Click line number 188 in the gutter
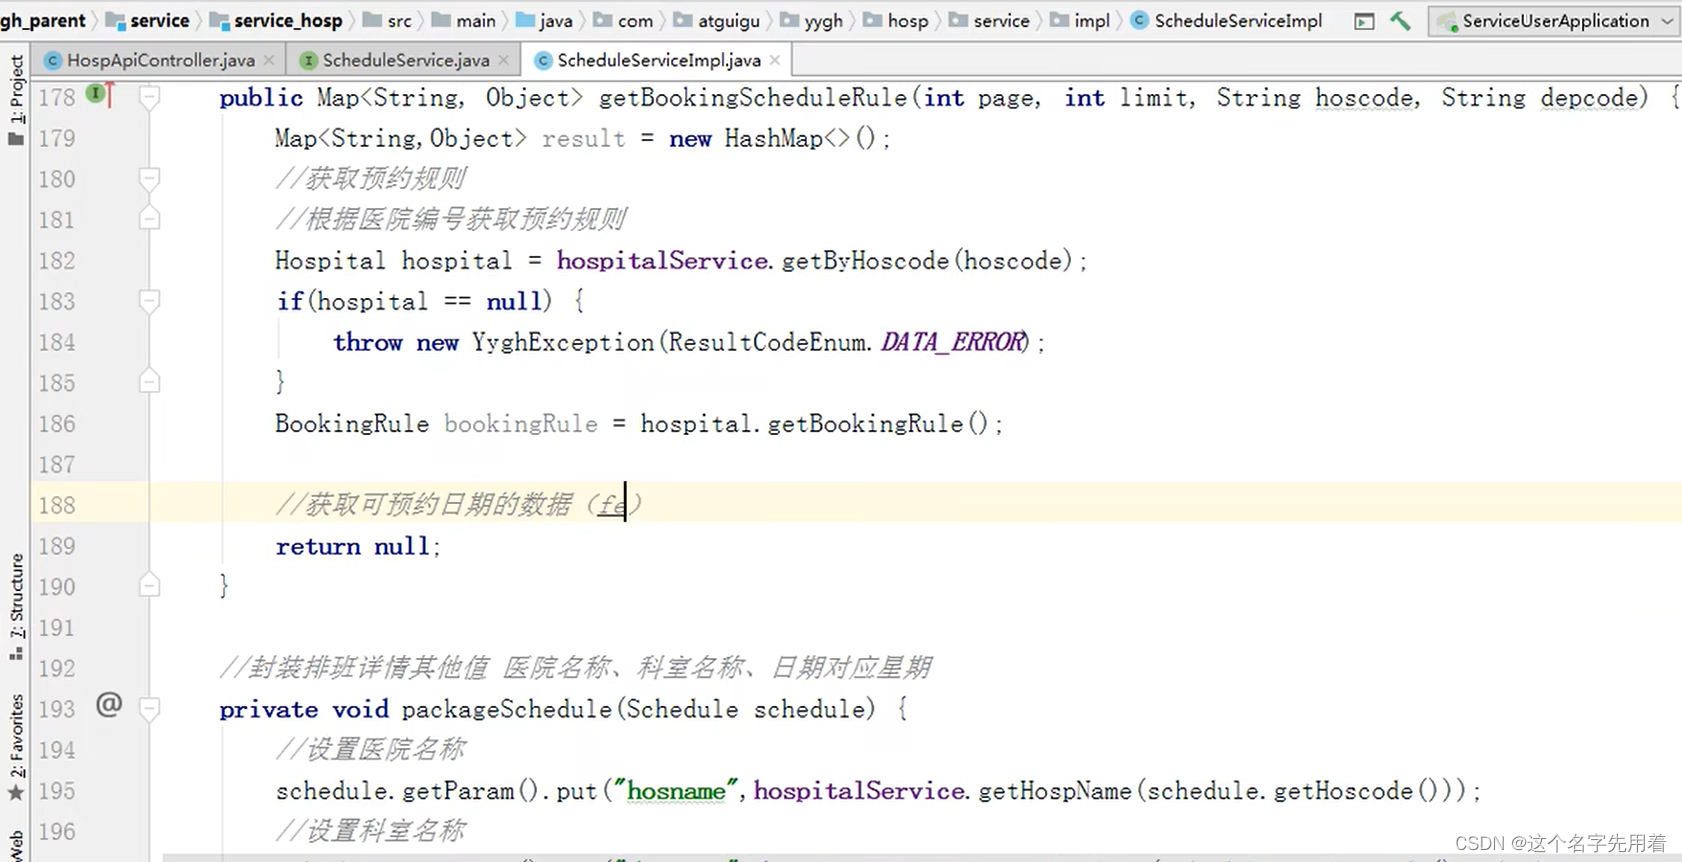 pos(57,505)
